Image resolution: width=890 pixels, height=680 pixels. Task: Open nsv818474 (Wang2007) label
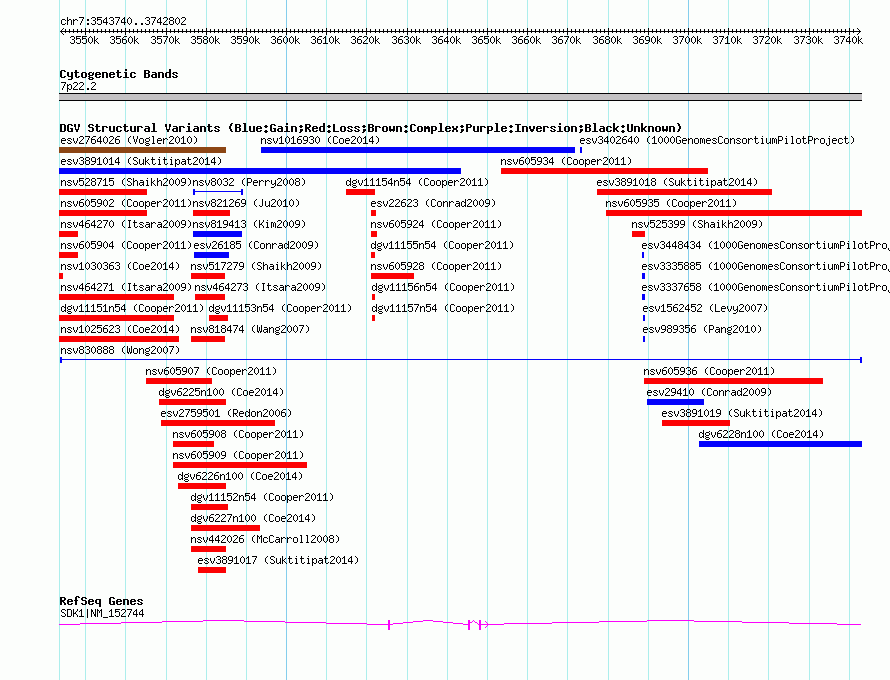pos(250,329)
